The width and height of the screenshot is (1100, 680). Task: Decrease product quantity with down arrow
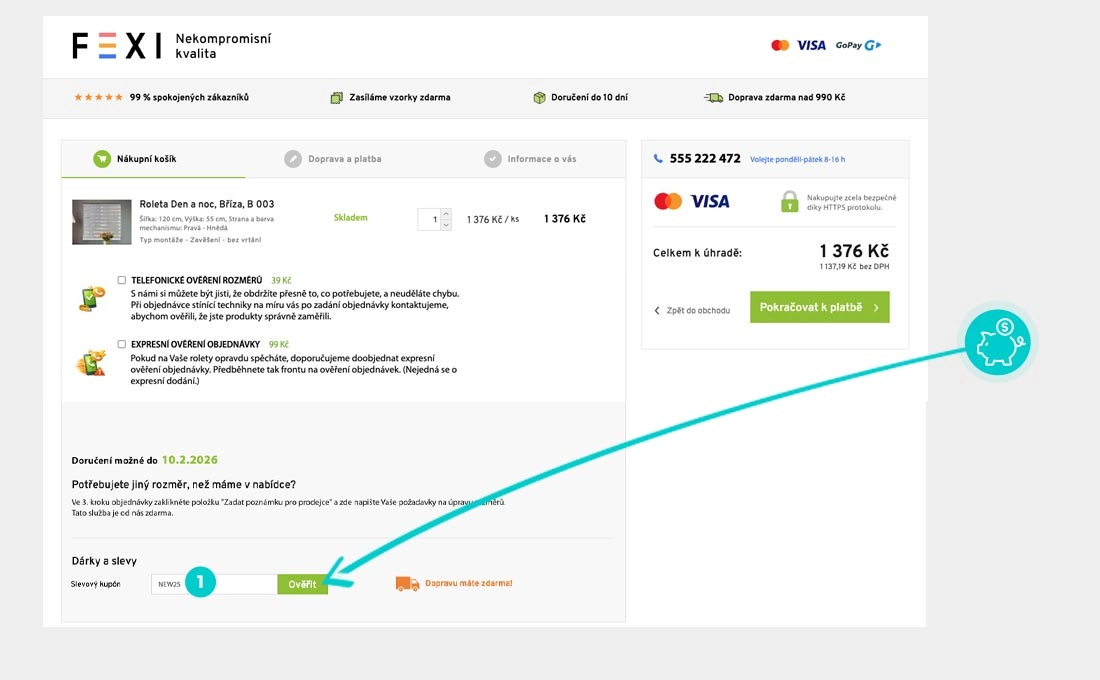click(445, 225)
